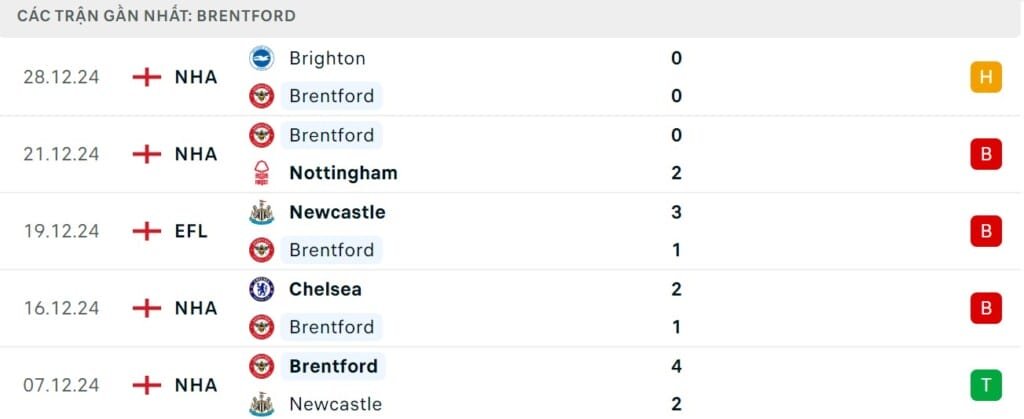
Task: Click Newcastle crest in the 07.12.24 match
Action: click(x=261, y=404)
